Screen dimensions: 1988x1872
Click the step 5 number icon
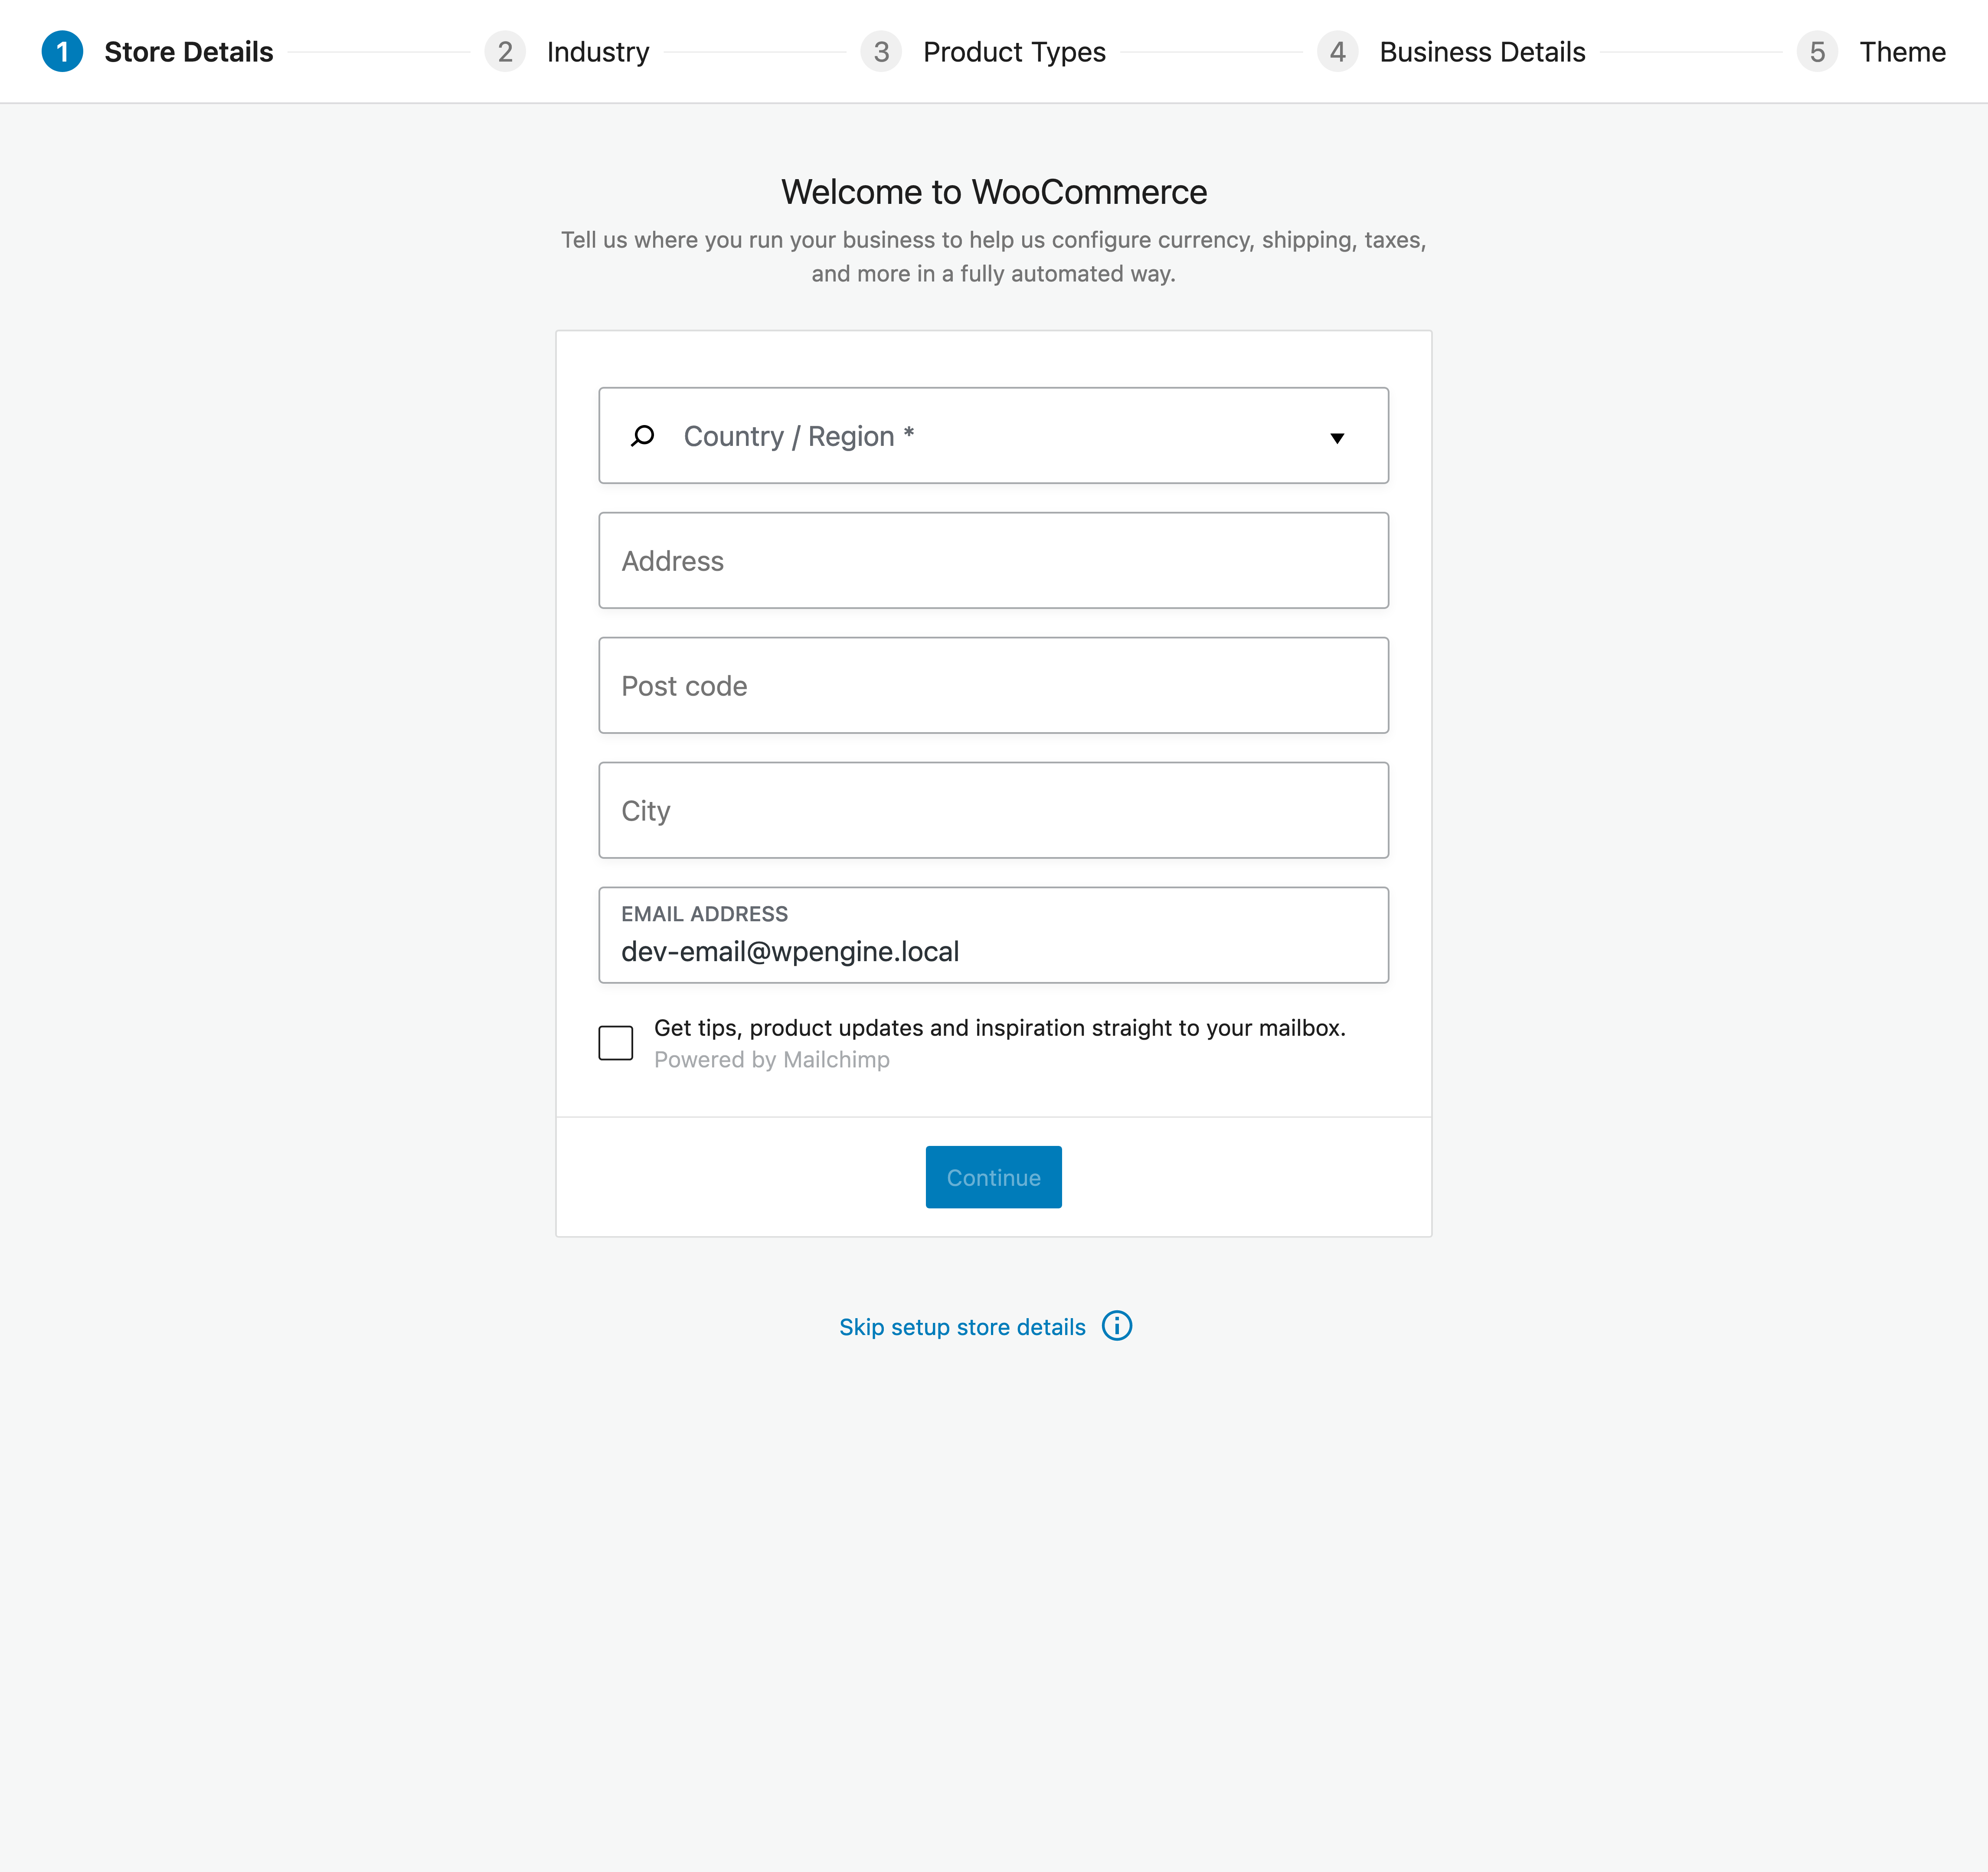pos(1817,52)
